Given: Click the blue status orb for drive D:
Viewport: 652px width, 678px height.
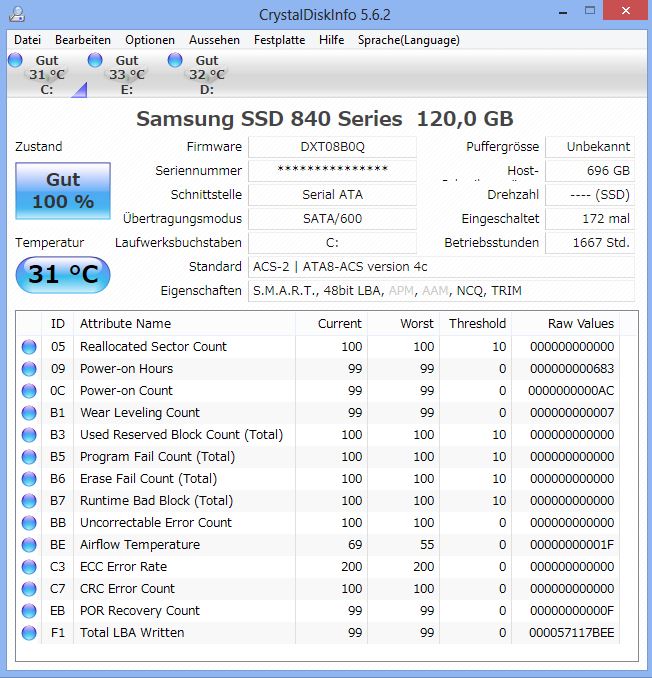Looking at the screenshot, I should pyautogui.click(x=175, y=60).
